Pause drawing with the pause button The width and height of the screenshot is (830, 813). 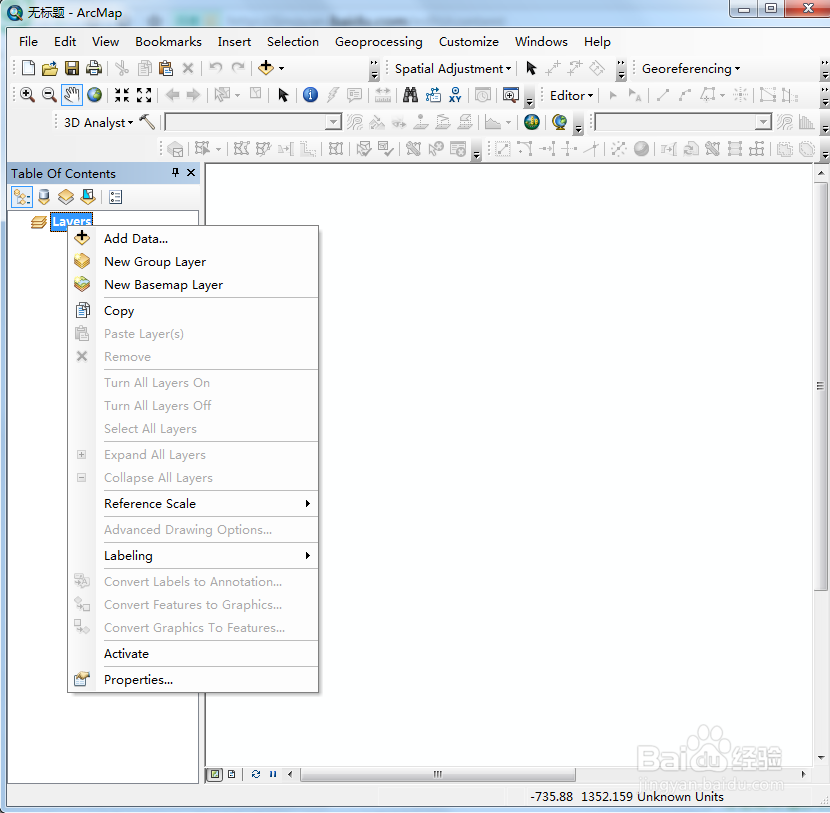click(x=273, y=774)
